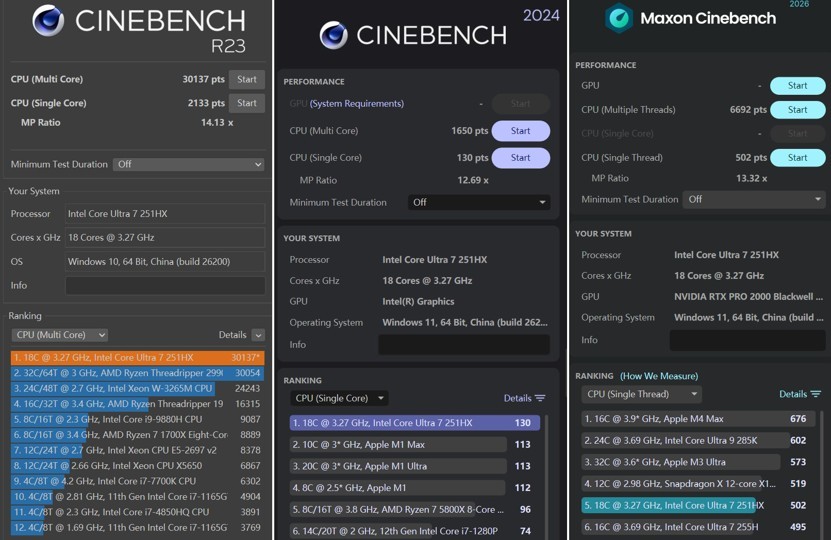Start CPU (Multiple Threads) test in Cinebench 2026
The height and width of the screenshot is (540, 831).
[x=797, y=110]
